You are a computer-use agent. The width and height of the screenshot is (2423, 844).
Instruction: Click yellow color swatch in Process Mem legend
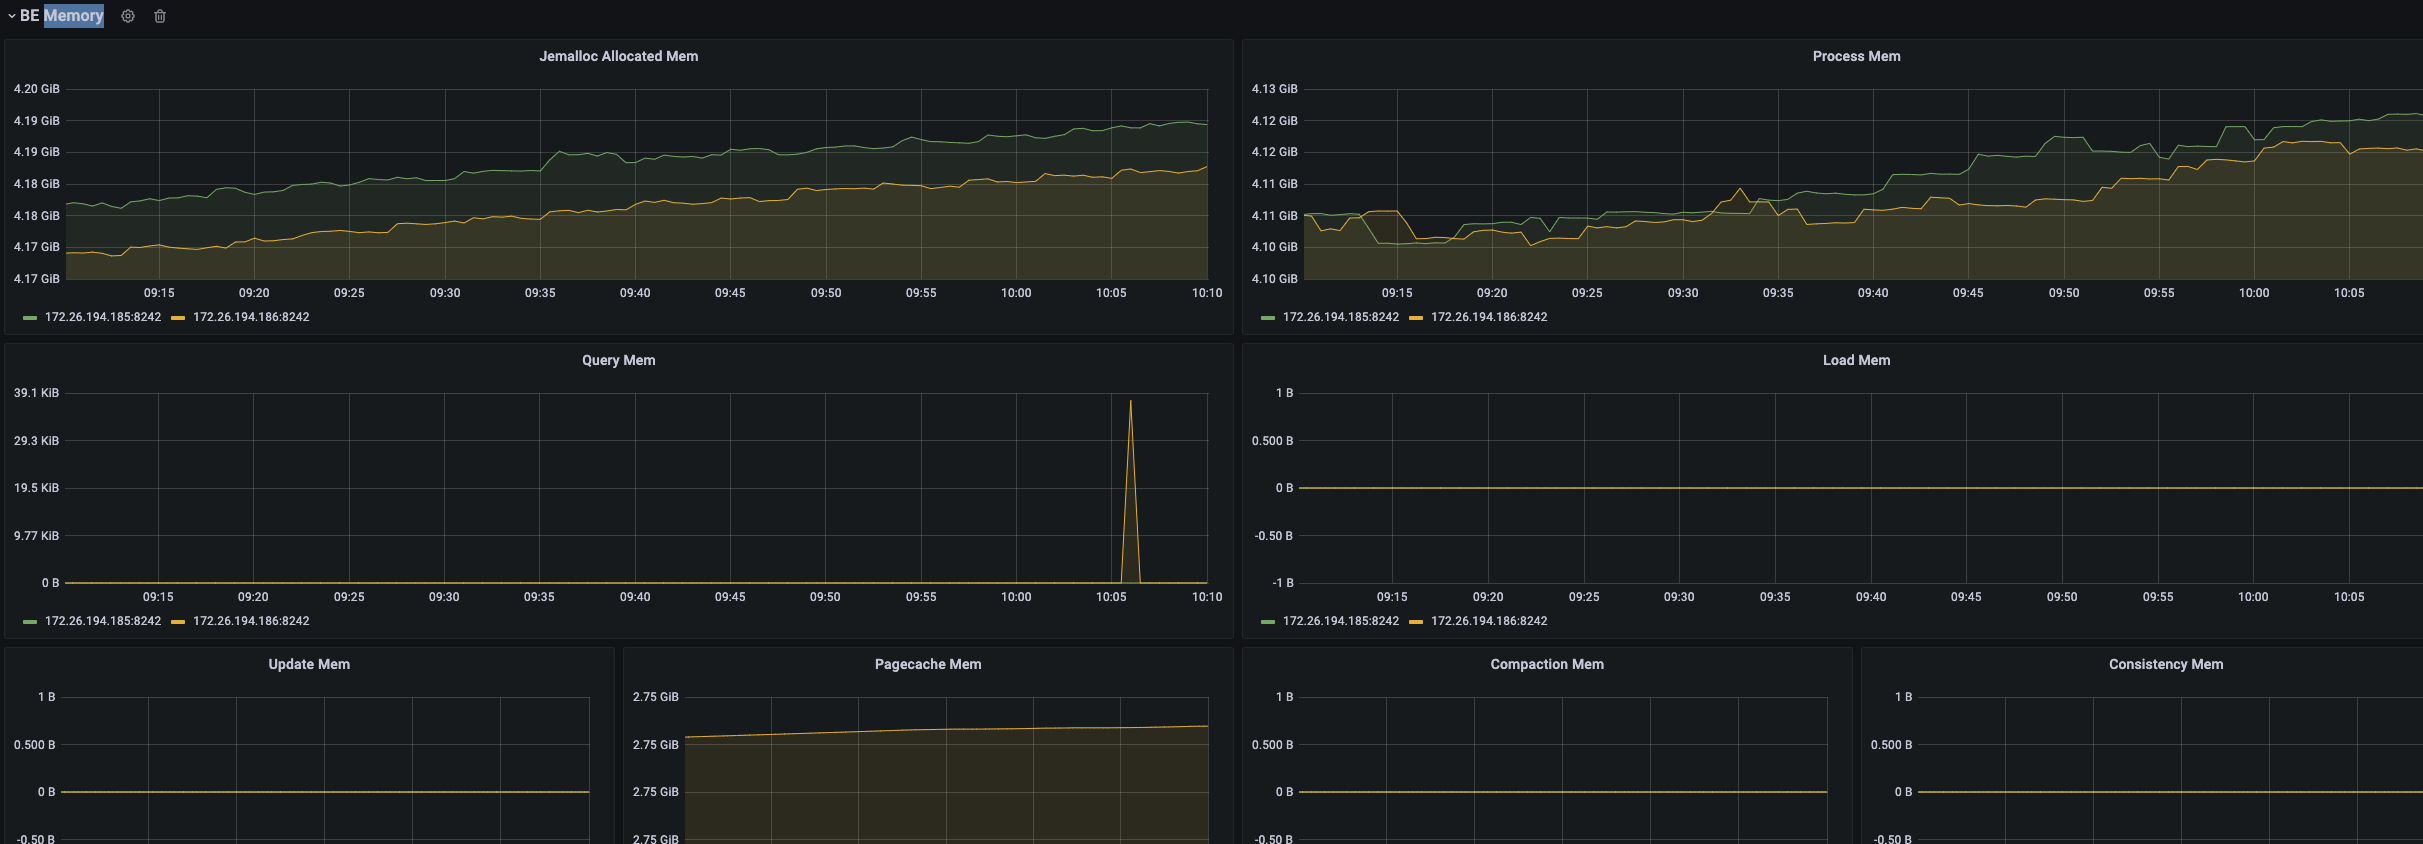point(1416,318)
